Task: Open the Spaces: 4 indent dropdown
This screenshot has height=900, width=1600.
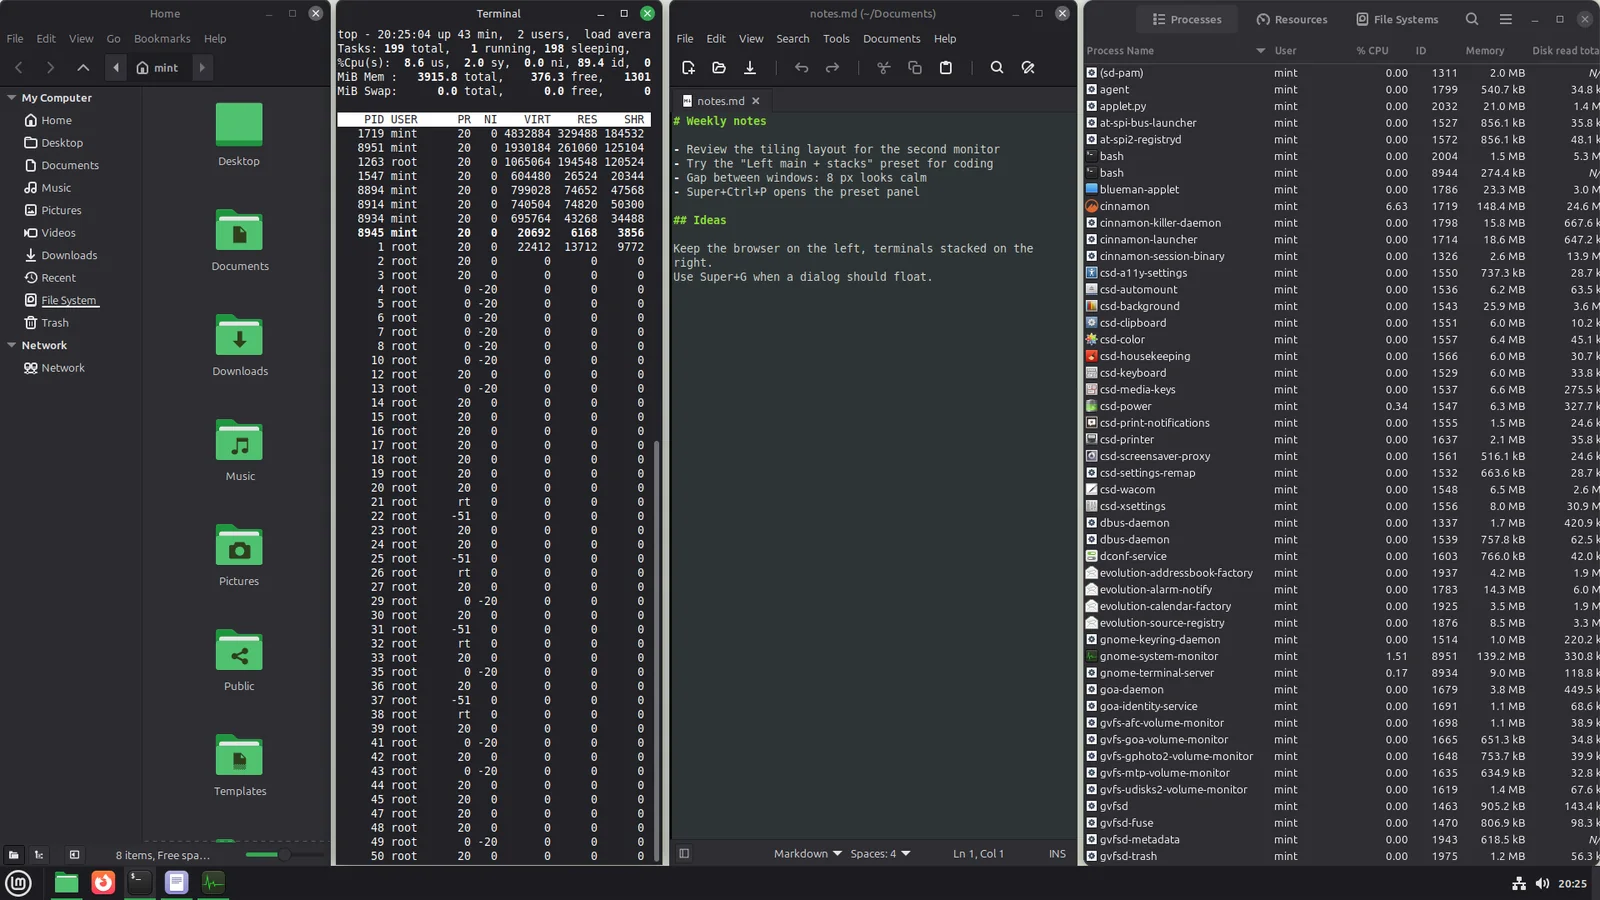Action: [880, 854]
